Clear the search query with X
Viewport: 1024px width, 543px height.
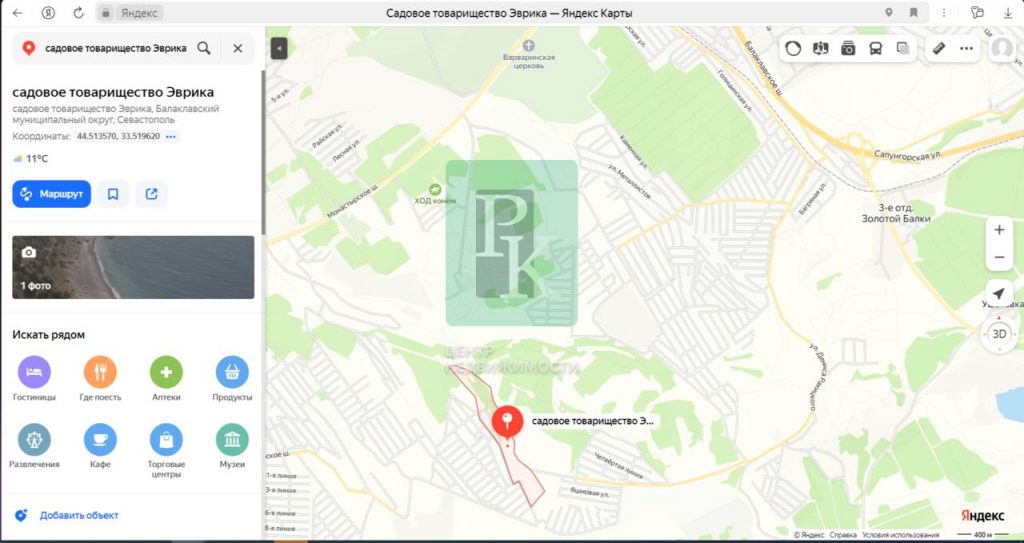pyautogui.click(x=238, y=48)
